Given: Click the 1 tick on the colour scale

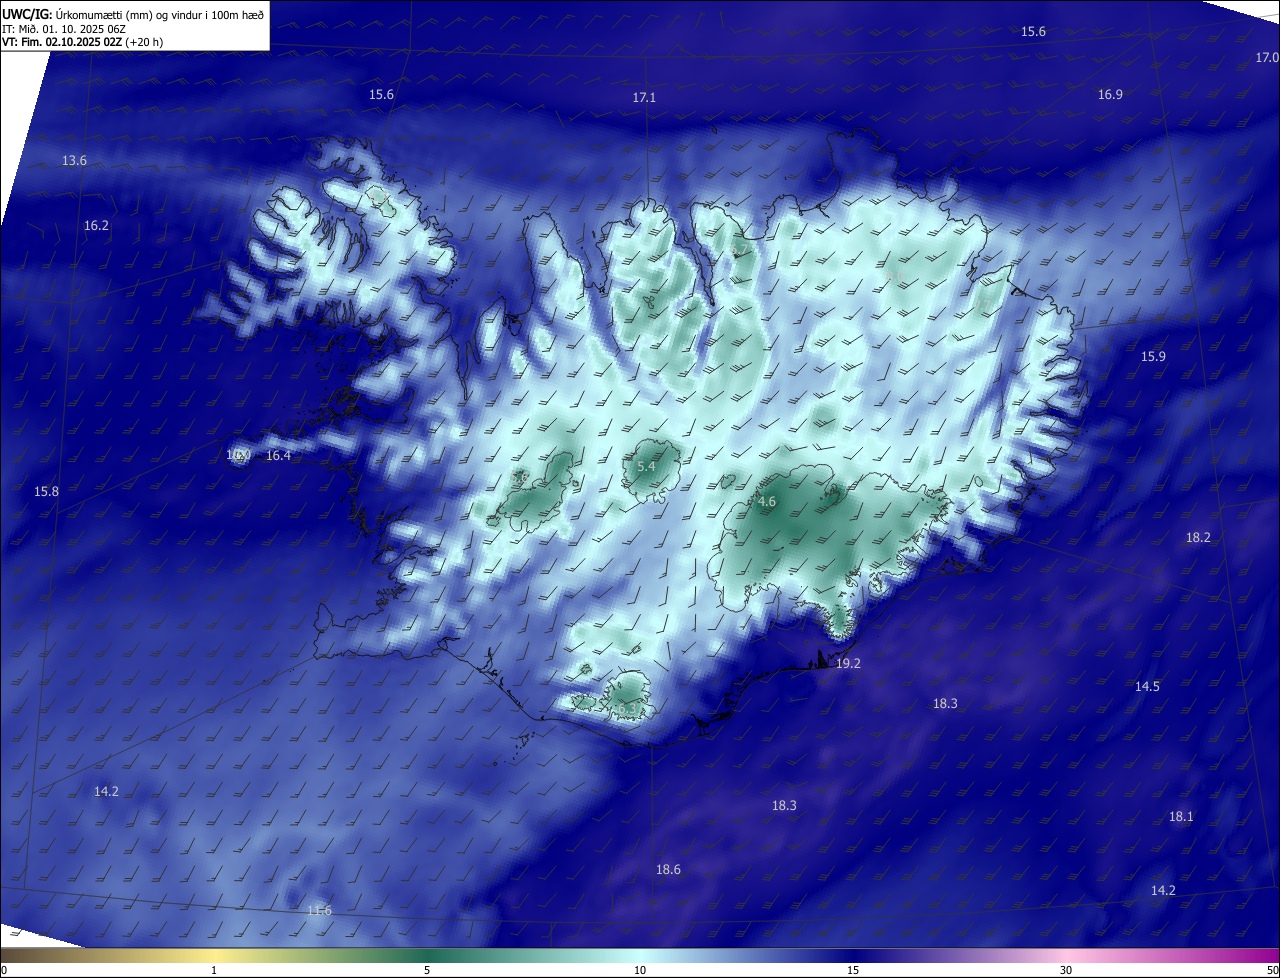Looking at the screenshot, I should 214,970.
